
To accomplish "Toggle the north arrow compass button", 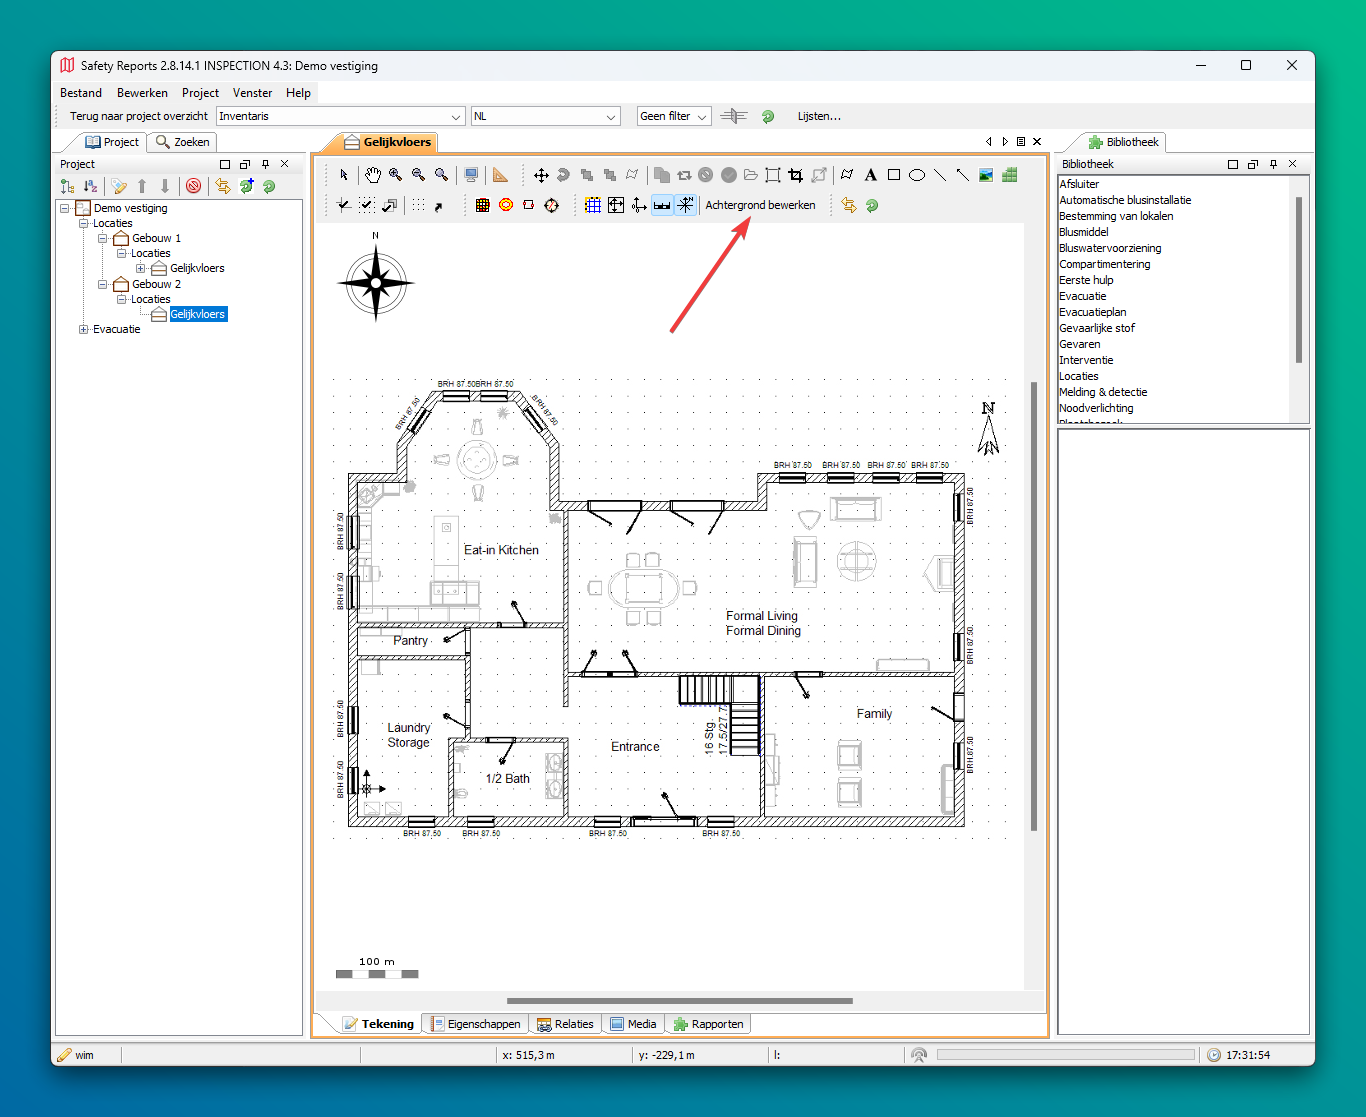I will click(x=685, y=205).
